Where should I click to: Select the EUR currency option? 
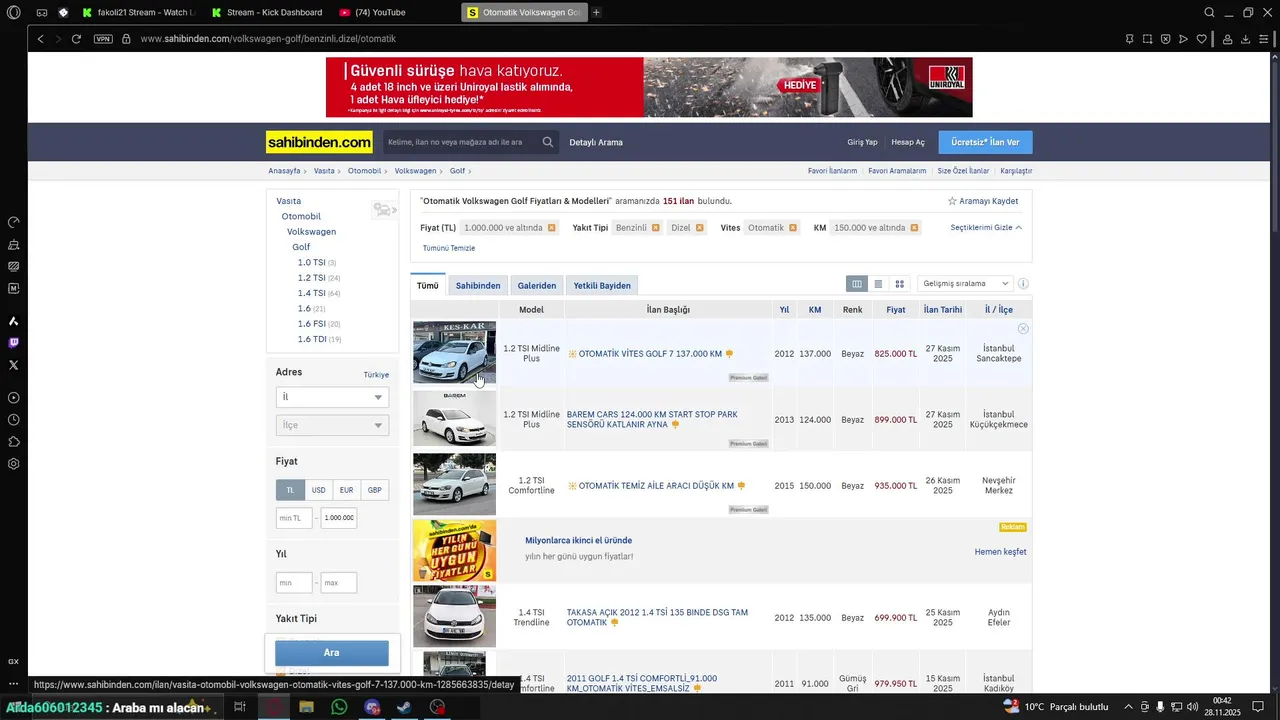[346, 490]
